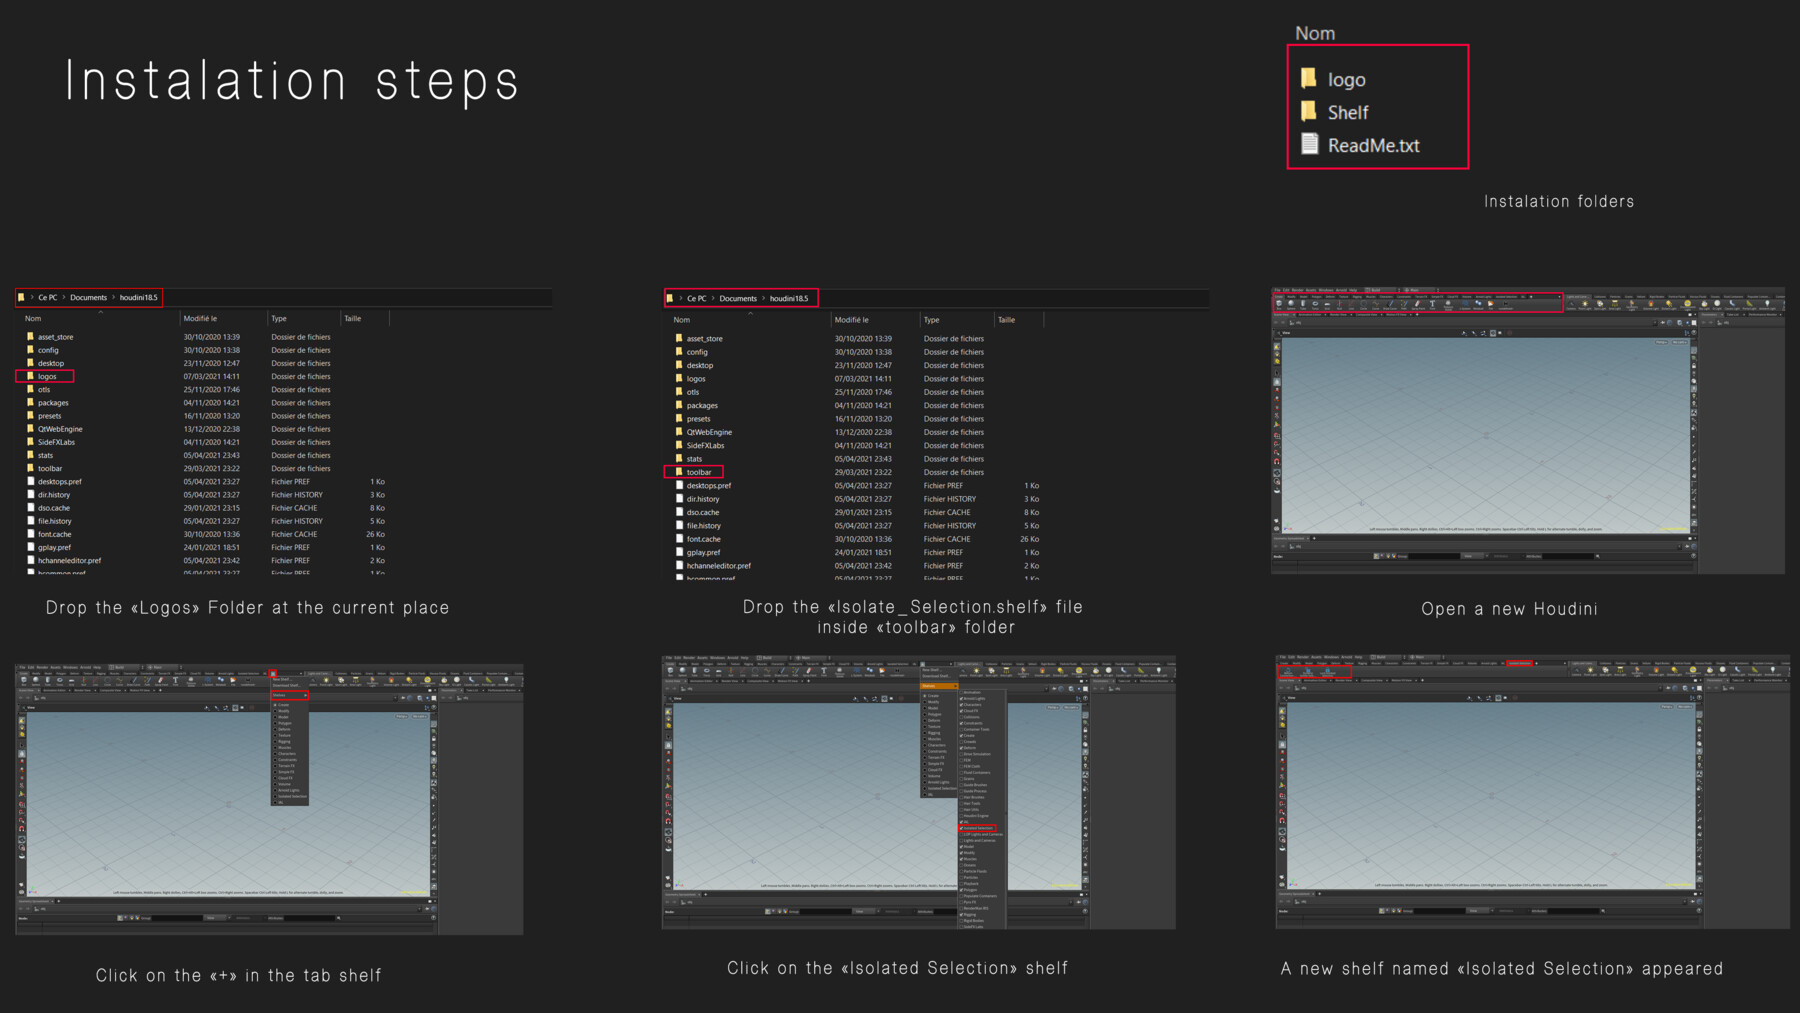This screenshot has width=1800, height=1013.
Task: Select 'stats' row name in left explorer
Action: [46, 455]
